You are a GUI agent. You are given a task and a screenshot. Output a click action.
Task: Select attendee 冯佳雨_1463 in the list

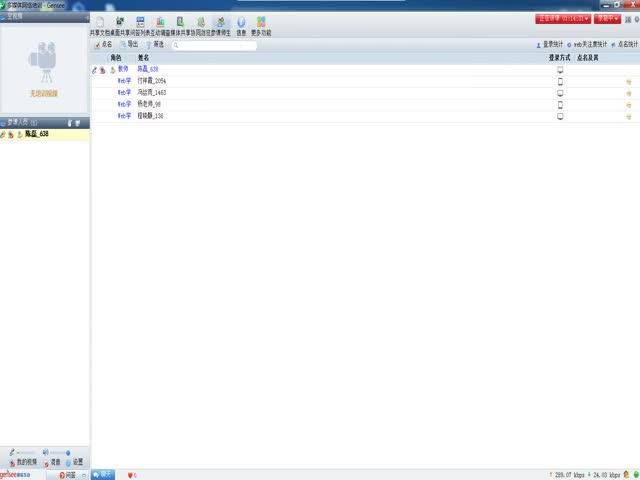[x=151, y=92]
